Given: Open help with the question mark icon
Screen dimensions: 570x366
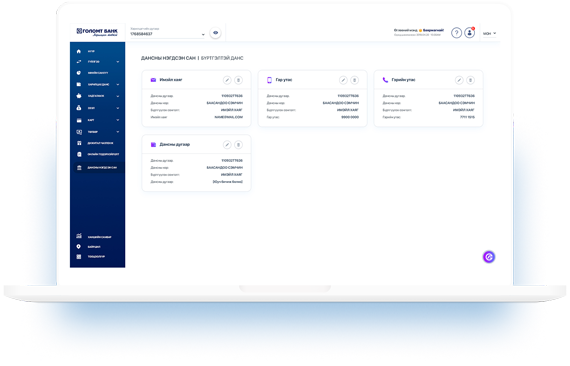Looking at the screenshot, I should tap(457, 33).
